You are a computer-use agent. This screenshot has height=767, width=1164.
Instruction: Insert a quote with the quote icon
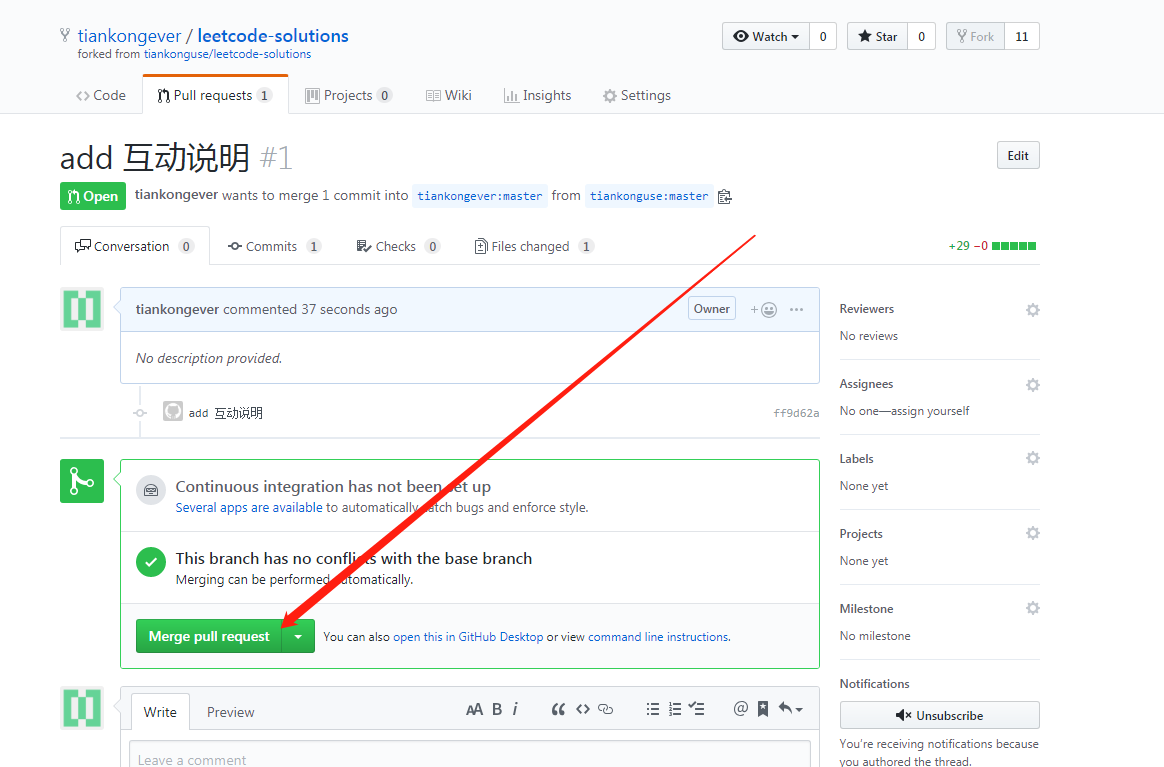[x=558, y=710]
